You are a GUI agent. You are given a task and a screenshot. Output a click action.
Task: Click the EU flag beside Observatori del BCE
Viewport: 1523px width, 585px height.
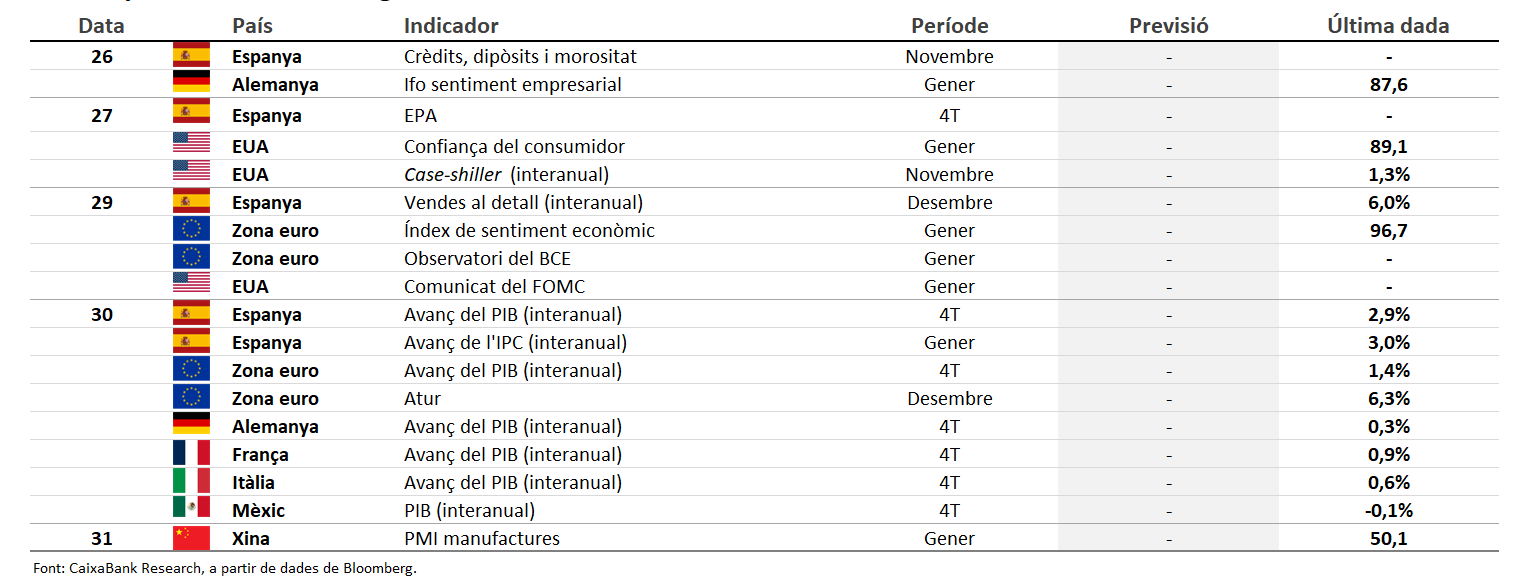[x=191, y=258]
